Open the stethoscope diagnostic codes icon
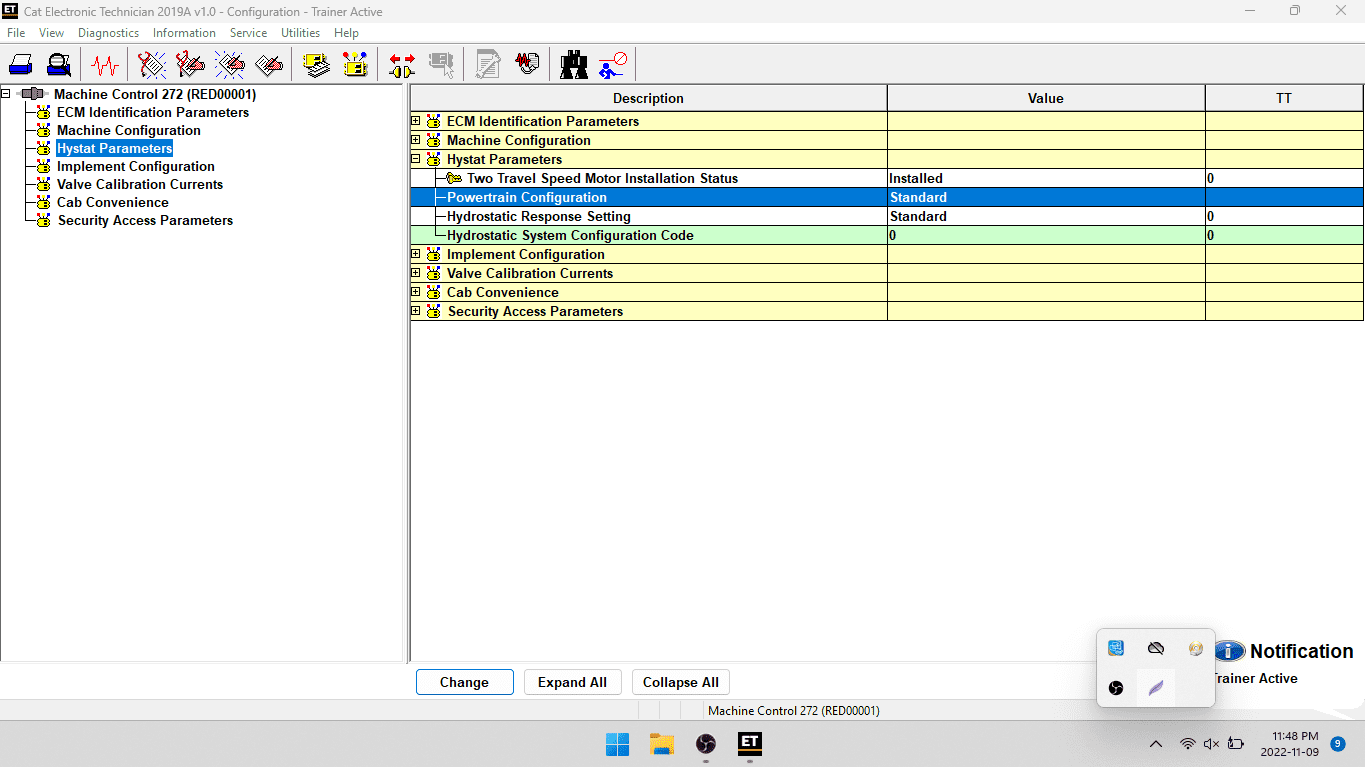 tap(152, 65)
